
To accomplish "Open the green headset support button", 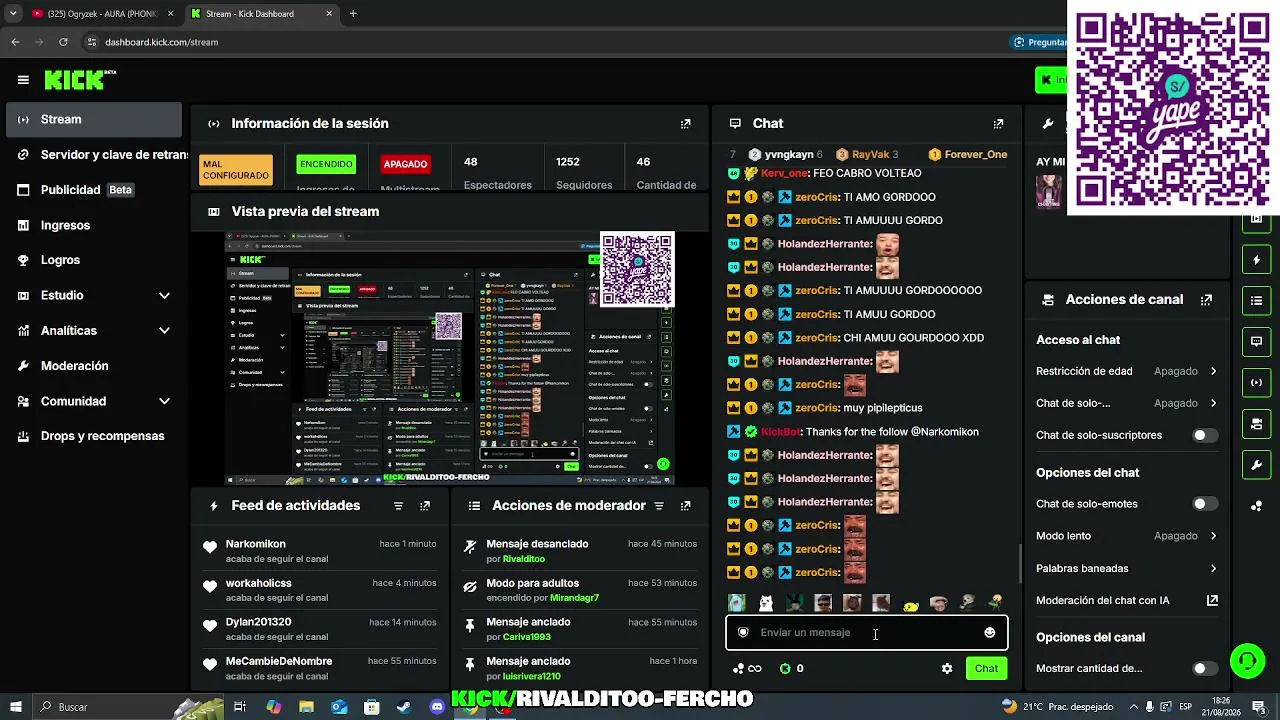I will click(x=1247, y=660).
